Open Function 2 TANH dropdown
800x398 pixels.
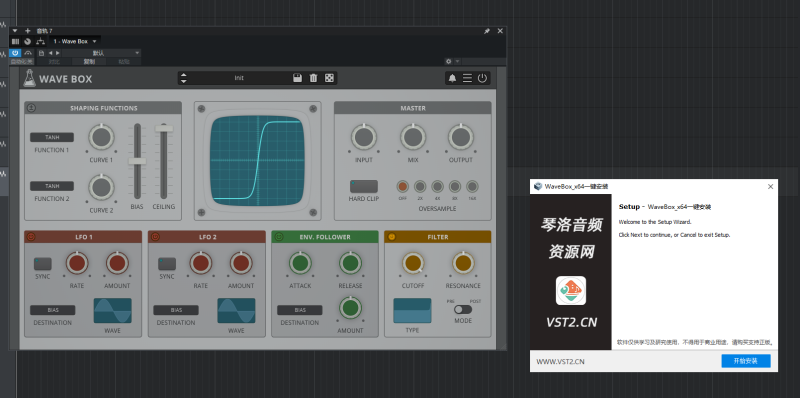[52, 186]
